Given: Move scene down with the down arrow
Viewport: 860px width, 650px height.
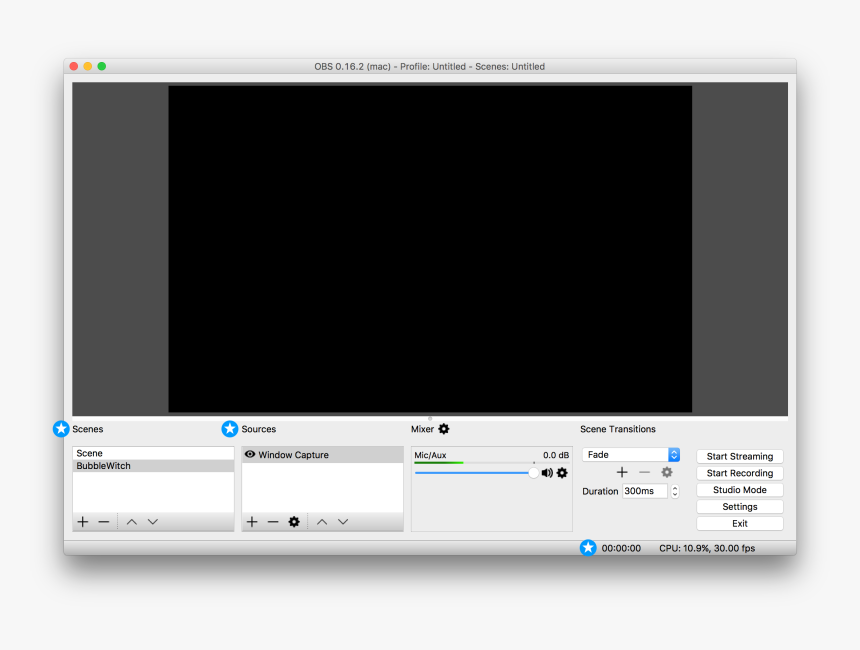Looking at the screenshot, I should (153, 522).
